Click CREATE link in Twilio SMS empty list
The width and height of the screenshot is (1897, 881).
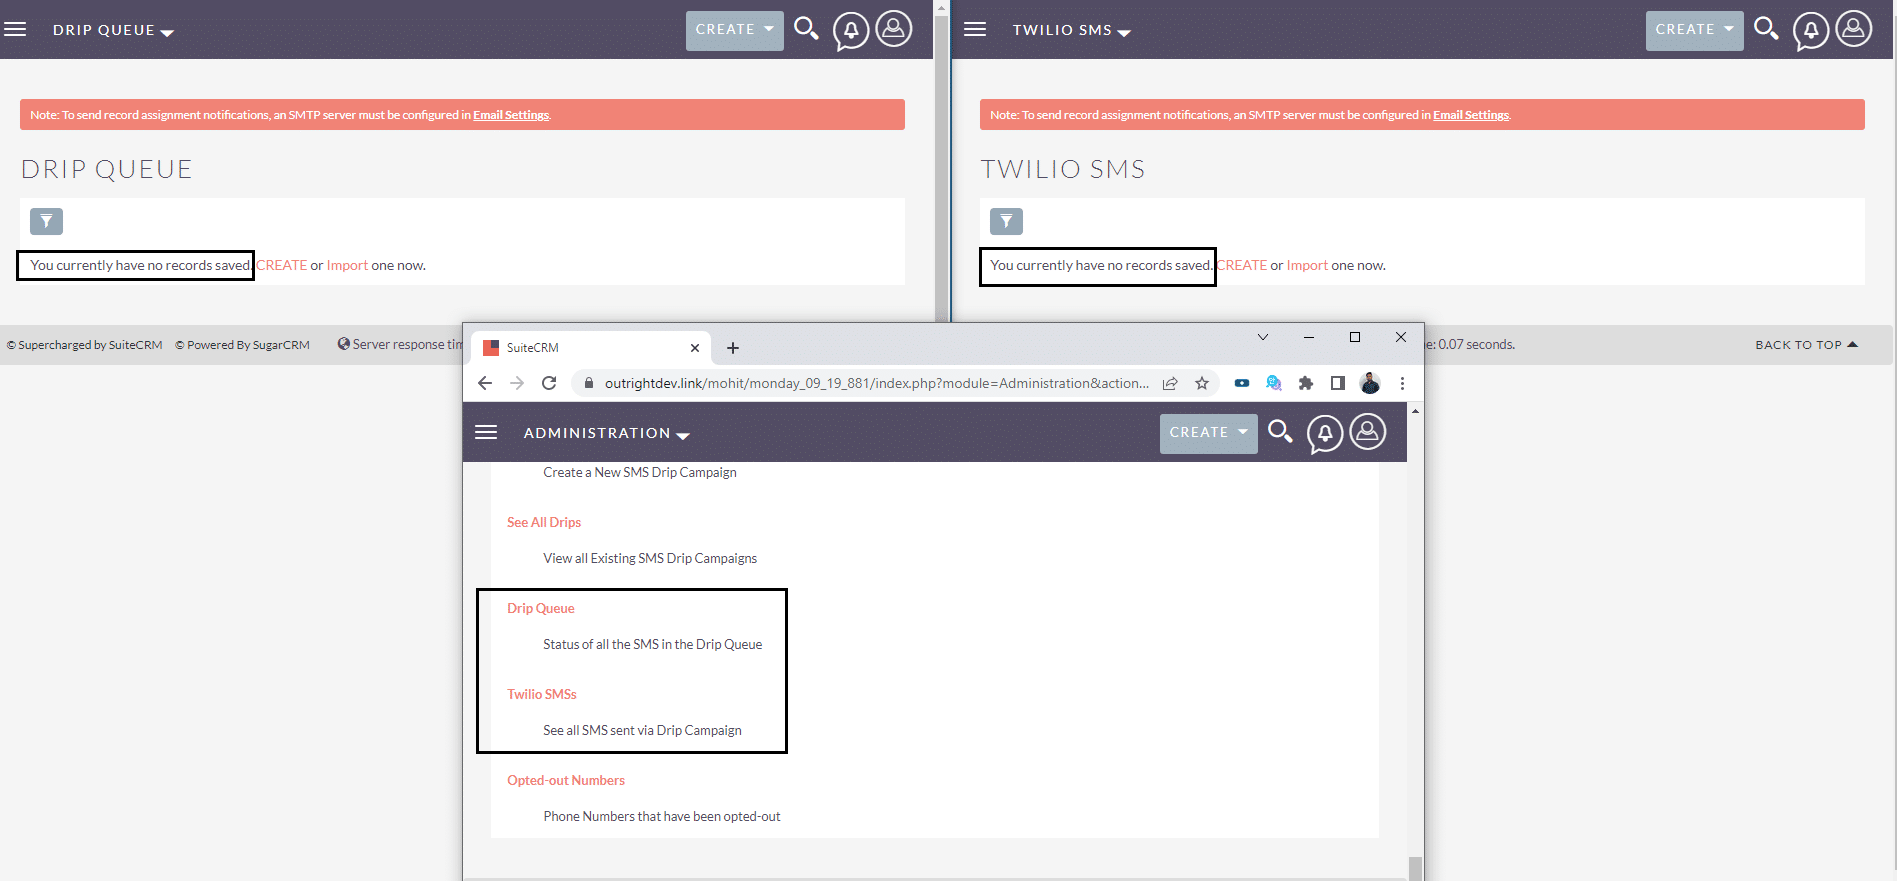tap(1242, 265)
